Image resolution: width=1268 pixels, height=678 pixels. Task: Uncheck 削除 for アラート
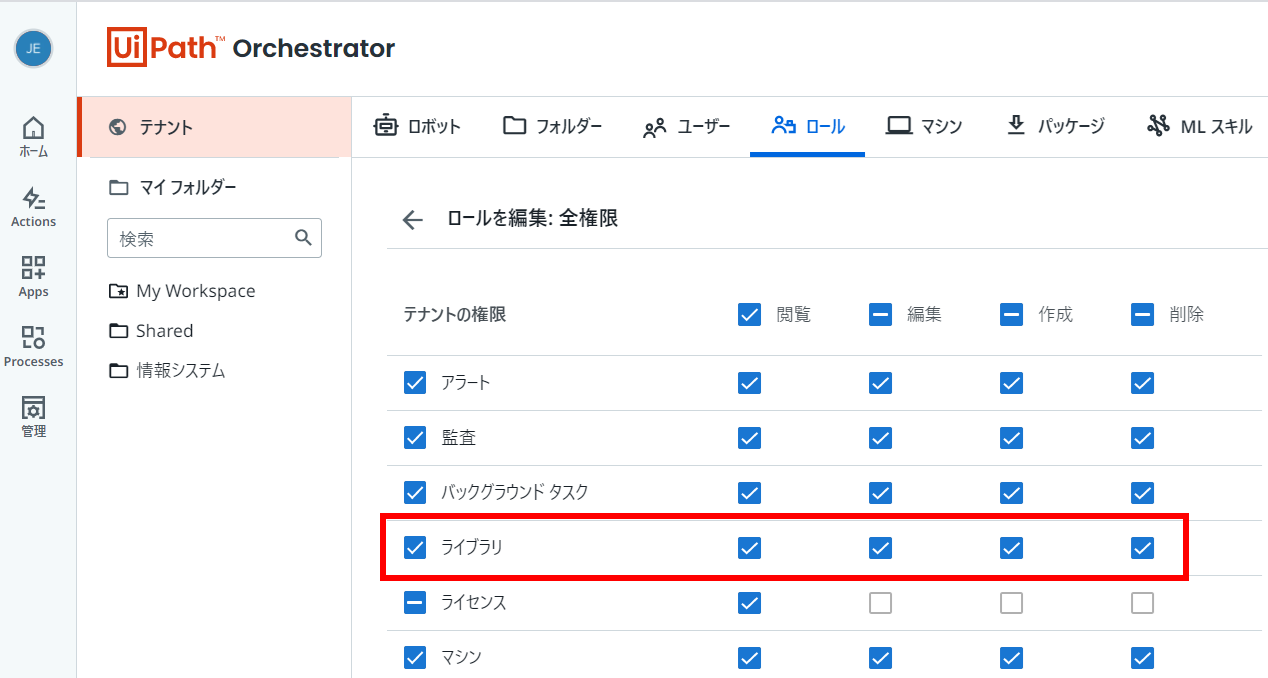coord(1142,383)
